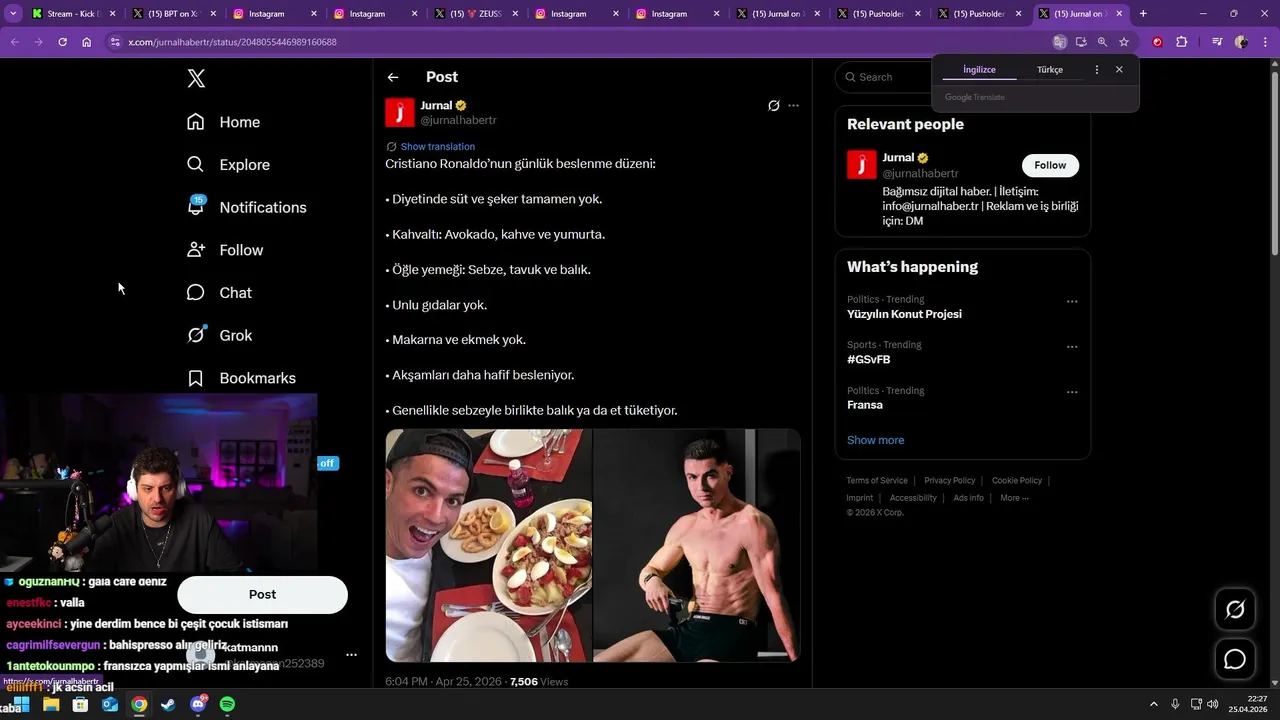Open the shirtless Ronaldo photo
This screenshot has height=720, width=1280.
click(x=697, y=545)
